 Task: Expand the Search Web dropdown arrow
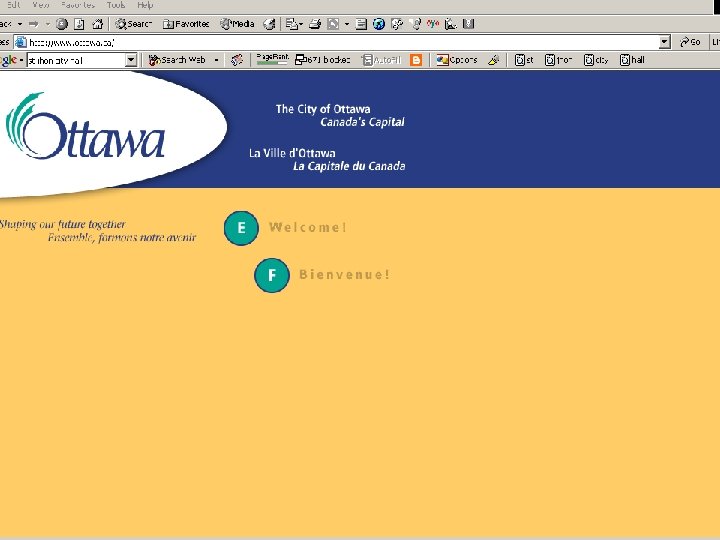216,60
